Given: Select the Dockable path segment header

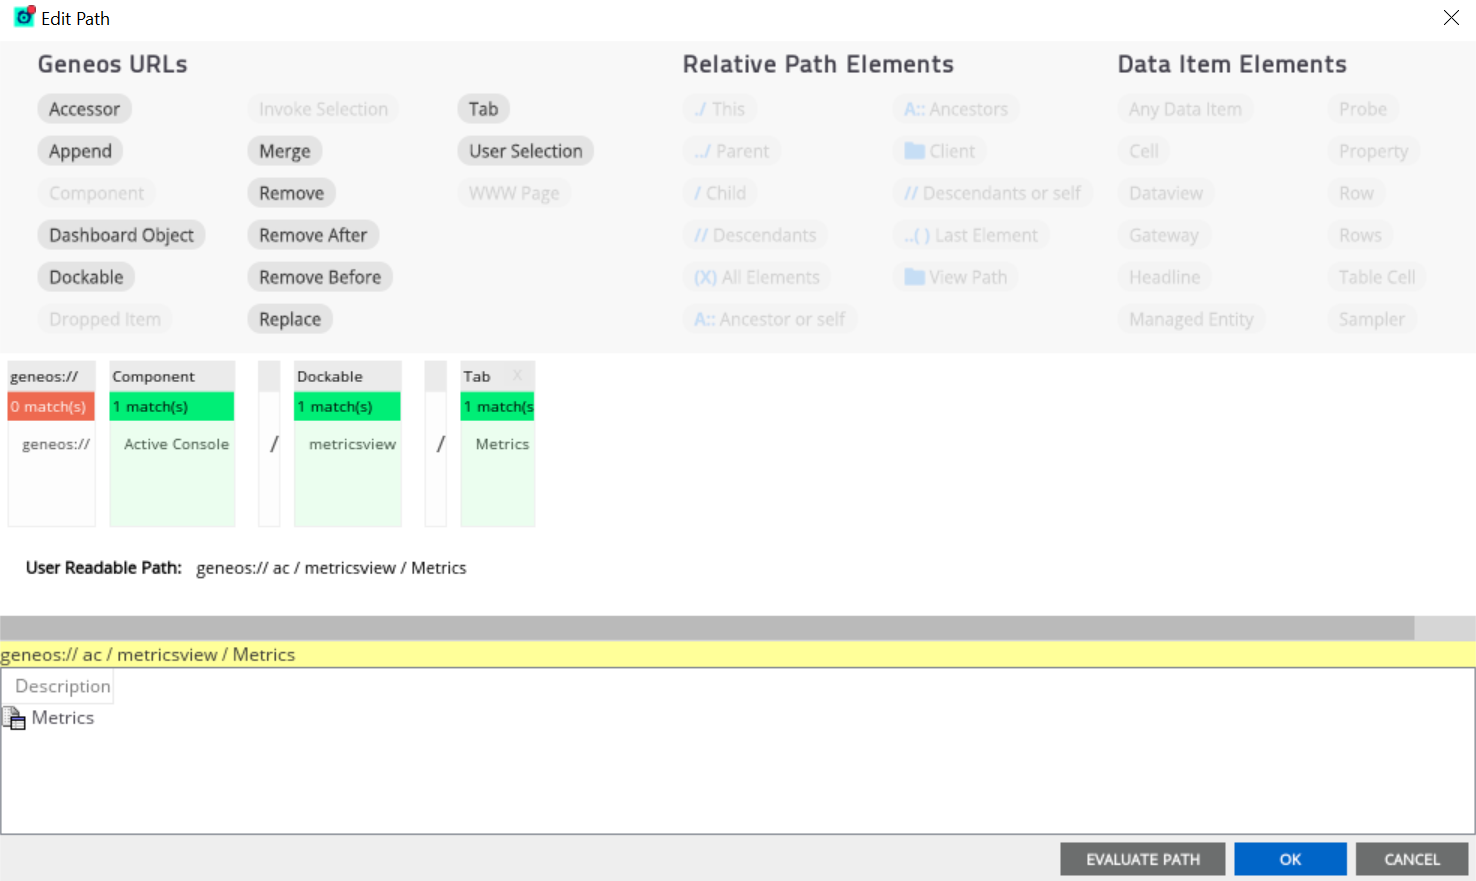Looking at the screenshot, I should [x=348, y=376].
